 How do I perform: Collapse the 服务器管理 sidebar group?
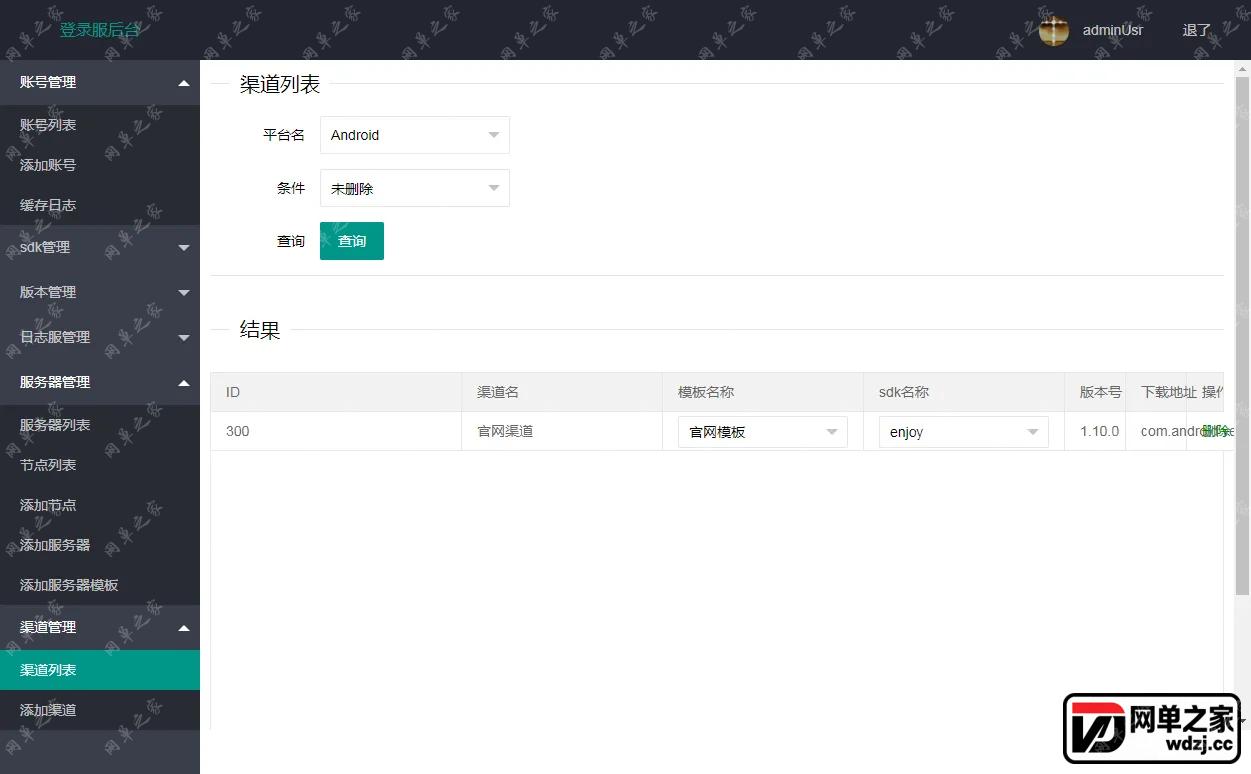100,382
